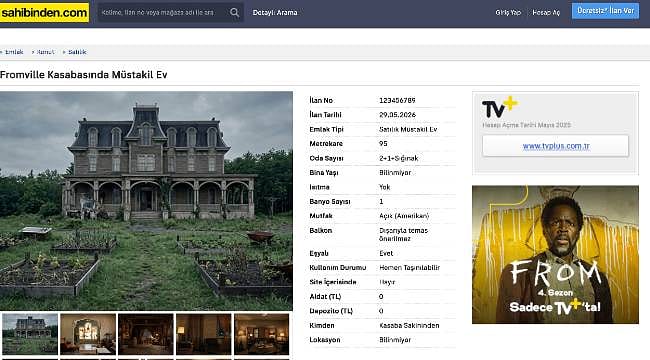Viewport: 650px width, 360px height.
Task: Click the listing title Fromville Kasabasında Müstakil Ev
Action: coord(84,75)
